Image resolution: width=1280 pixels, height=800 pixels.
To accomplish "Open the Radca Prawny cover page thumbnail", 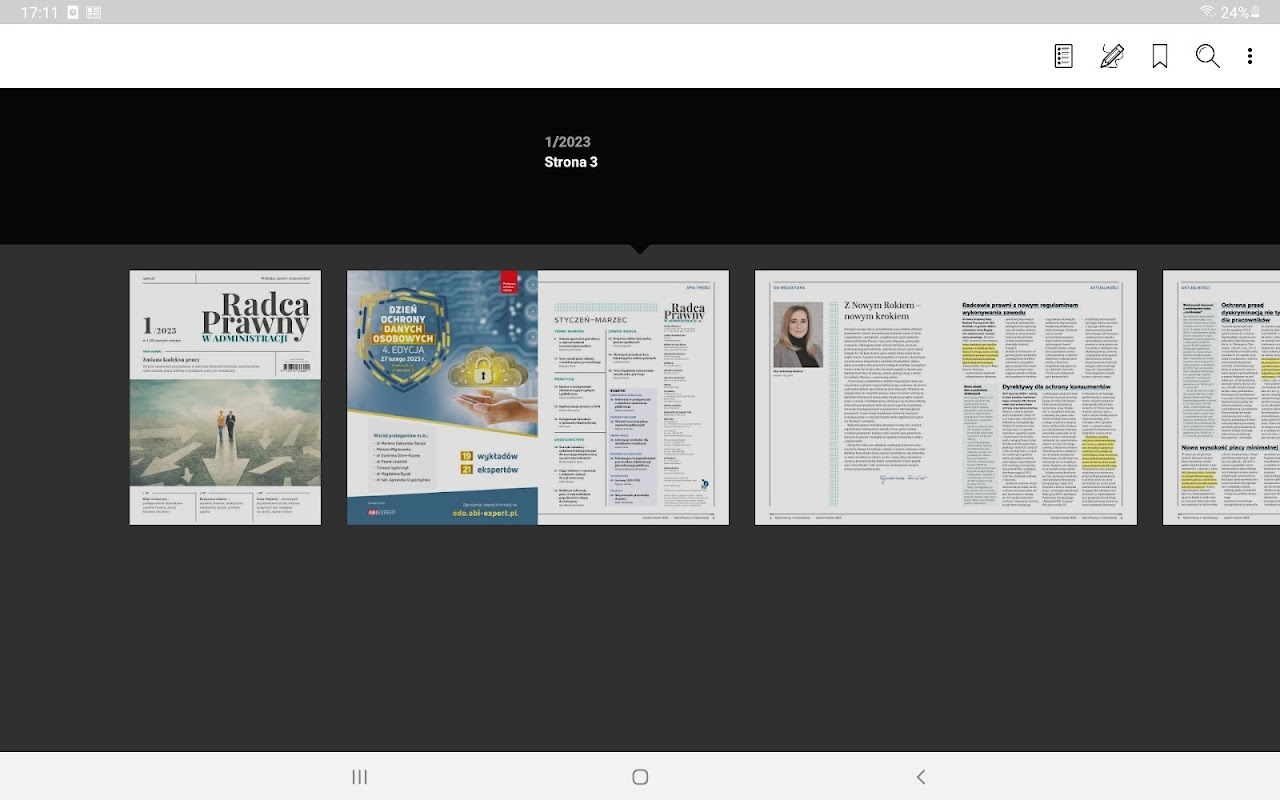I will (x=225, y=397).
